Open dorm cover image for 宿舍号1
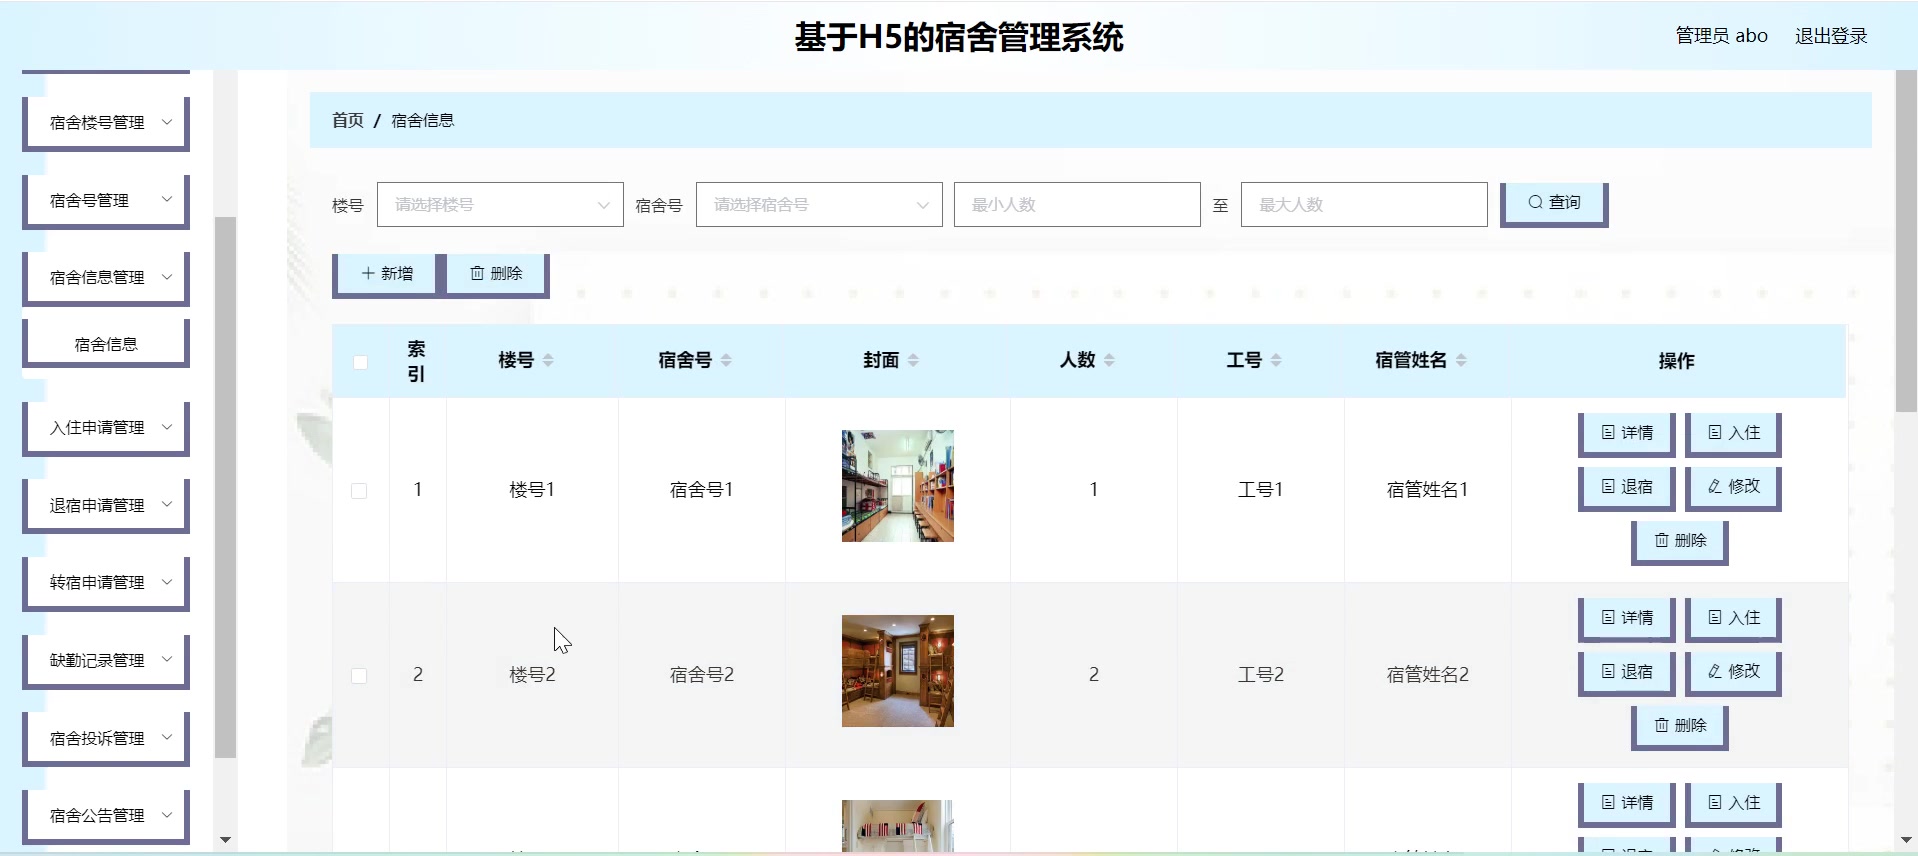The image size is (1918, 856). (x=898, y=486)
